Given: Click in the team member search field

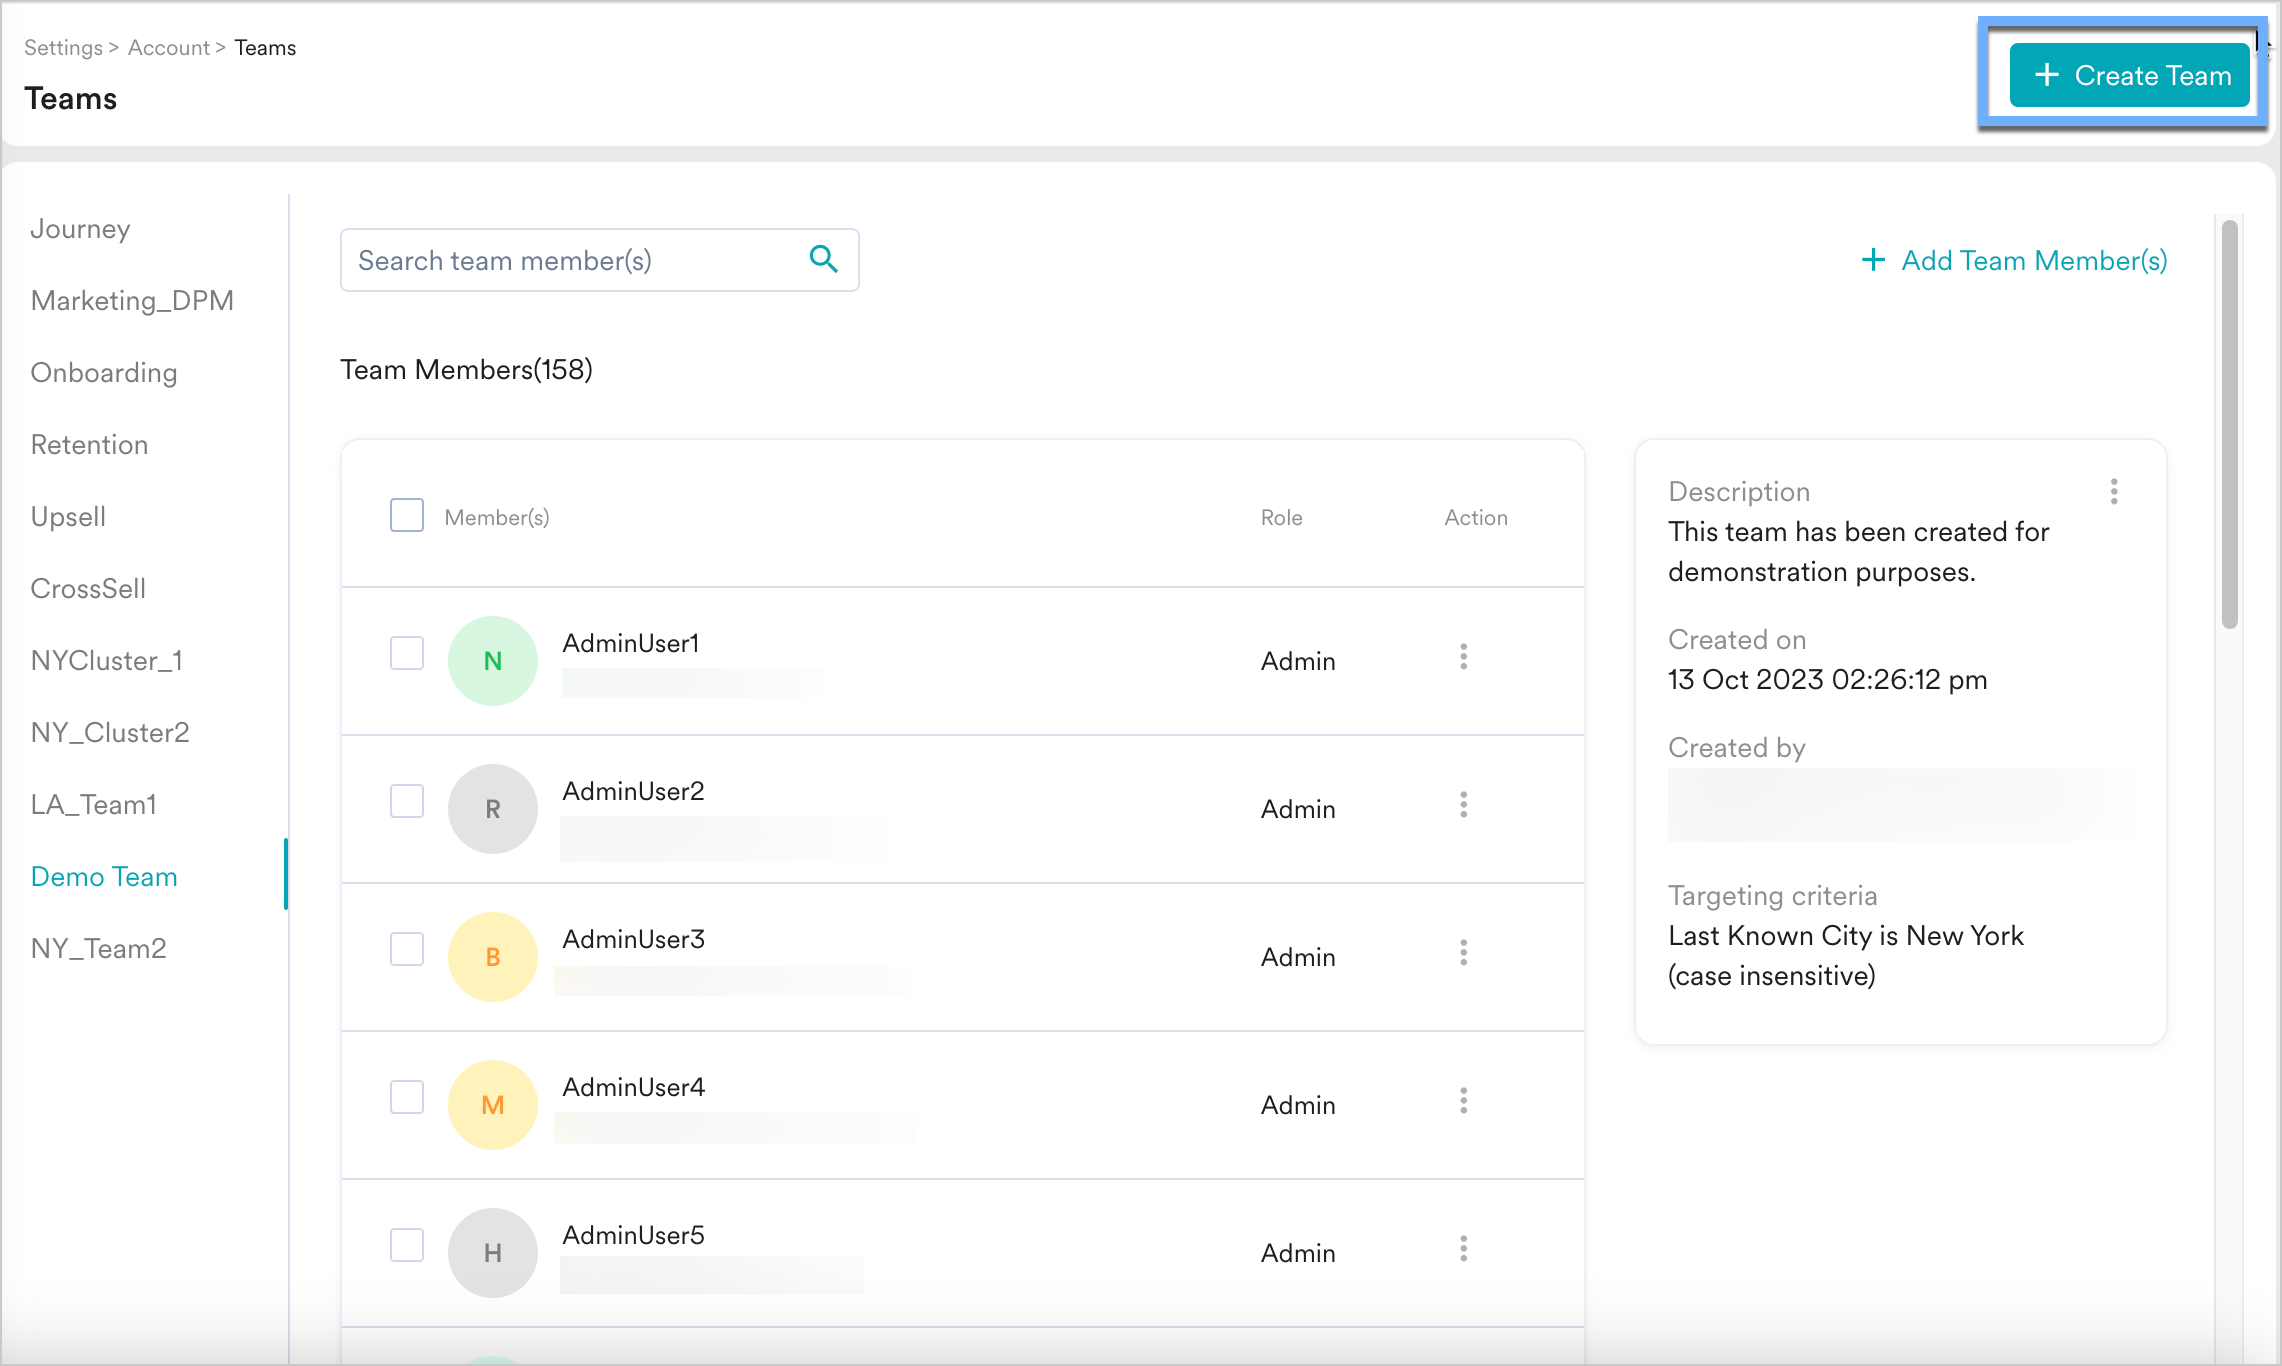Looking at the screenshot, I should coord(560,260).
